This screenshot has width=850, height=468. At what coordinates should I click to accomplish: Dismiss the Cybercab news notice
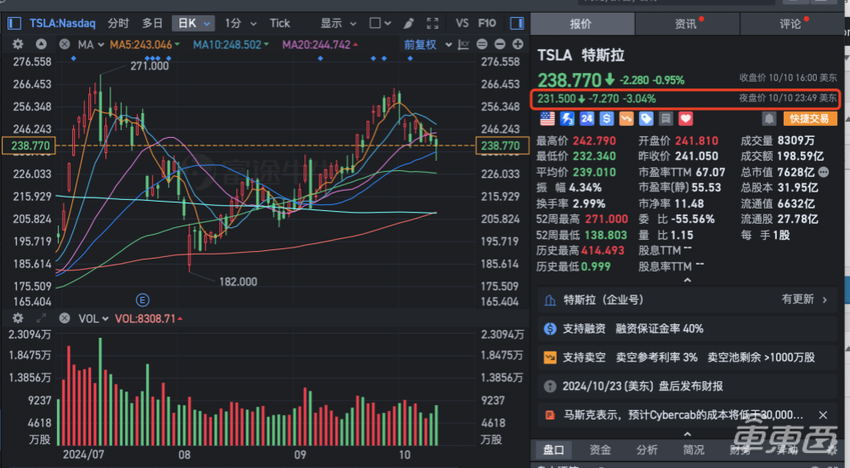823,414
